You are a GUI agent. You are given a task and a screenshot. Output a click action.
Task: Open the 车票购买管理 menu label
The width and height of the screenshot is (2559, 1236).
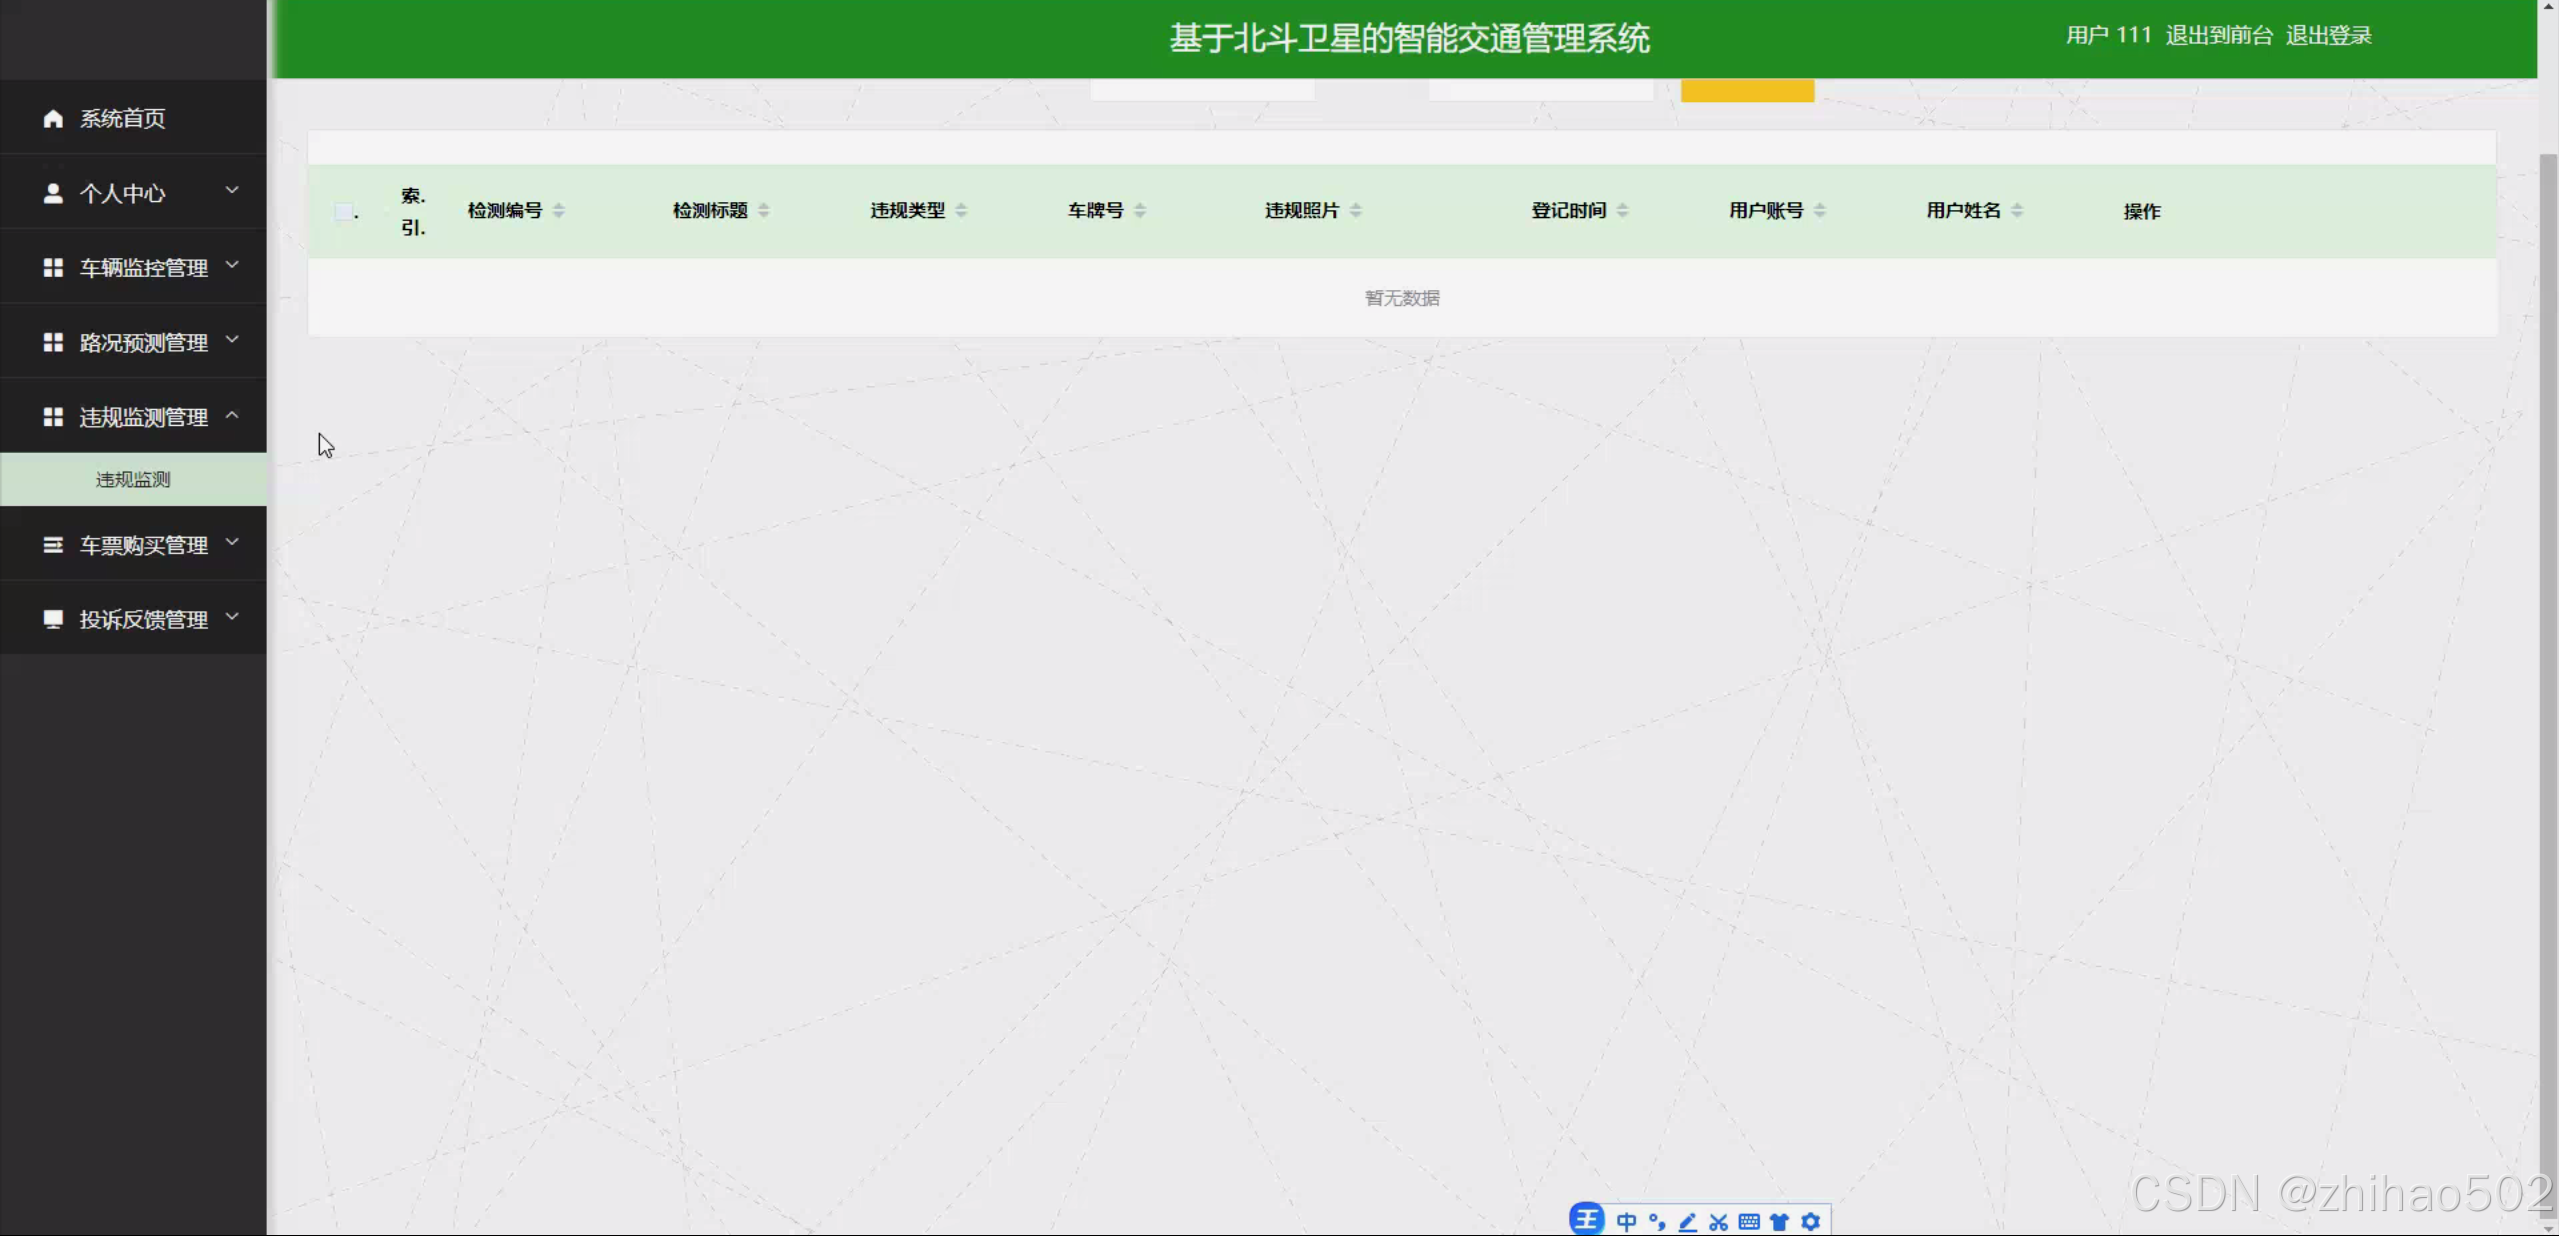click(143, 545)
